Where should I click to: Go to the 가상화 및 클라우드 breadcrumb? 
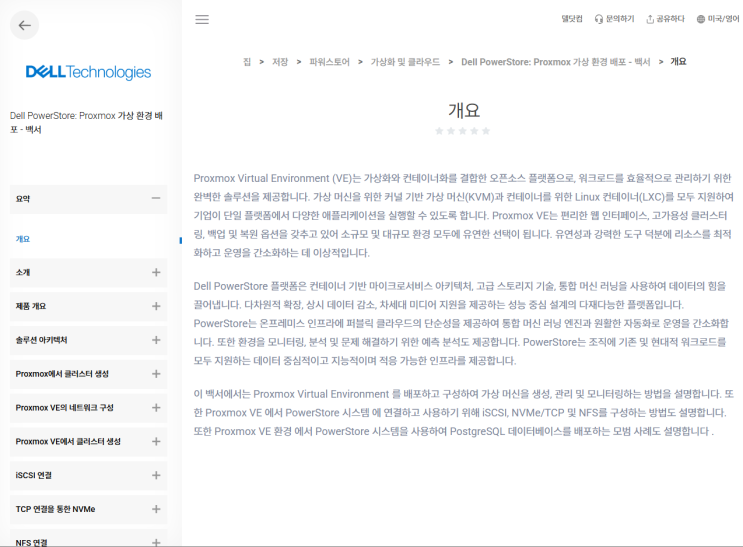pyautogui.click(x=405, y=62)
